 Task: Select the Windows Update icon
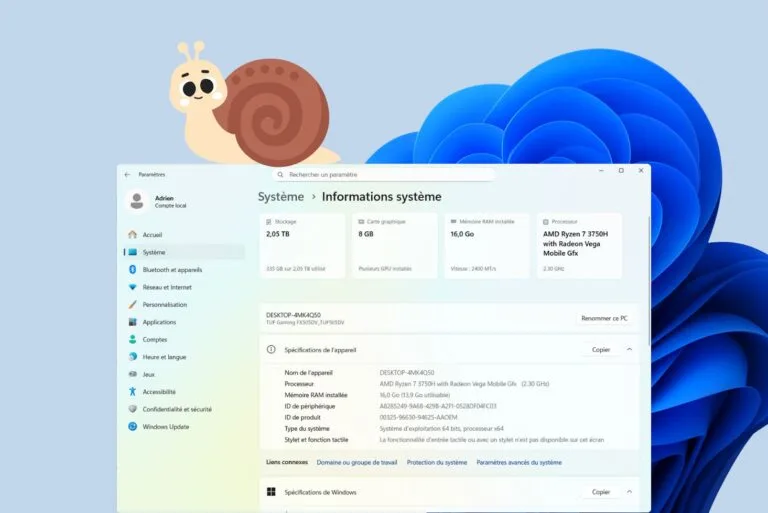tap(132, 427)
